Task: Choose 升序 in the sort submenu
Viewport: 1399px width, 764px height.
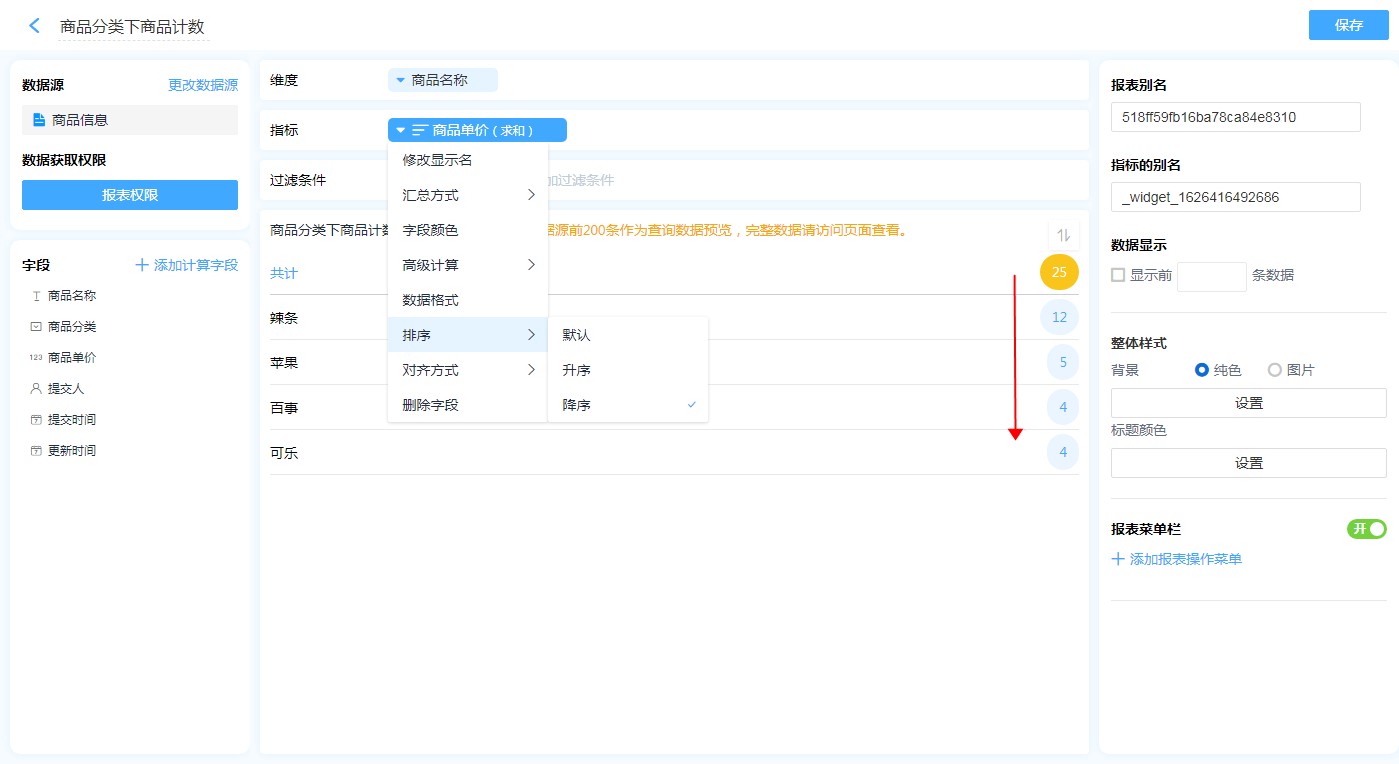Action: 577,370
